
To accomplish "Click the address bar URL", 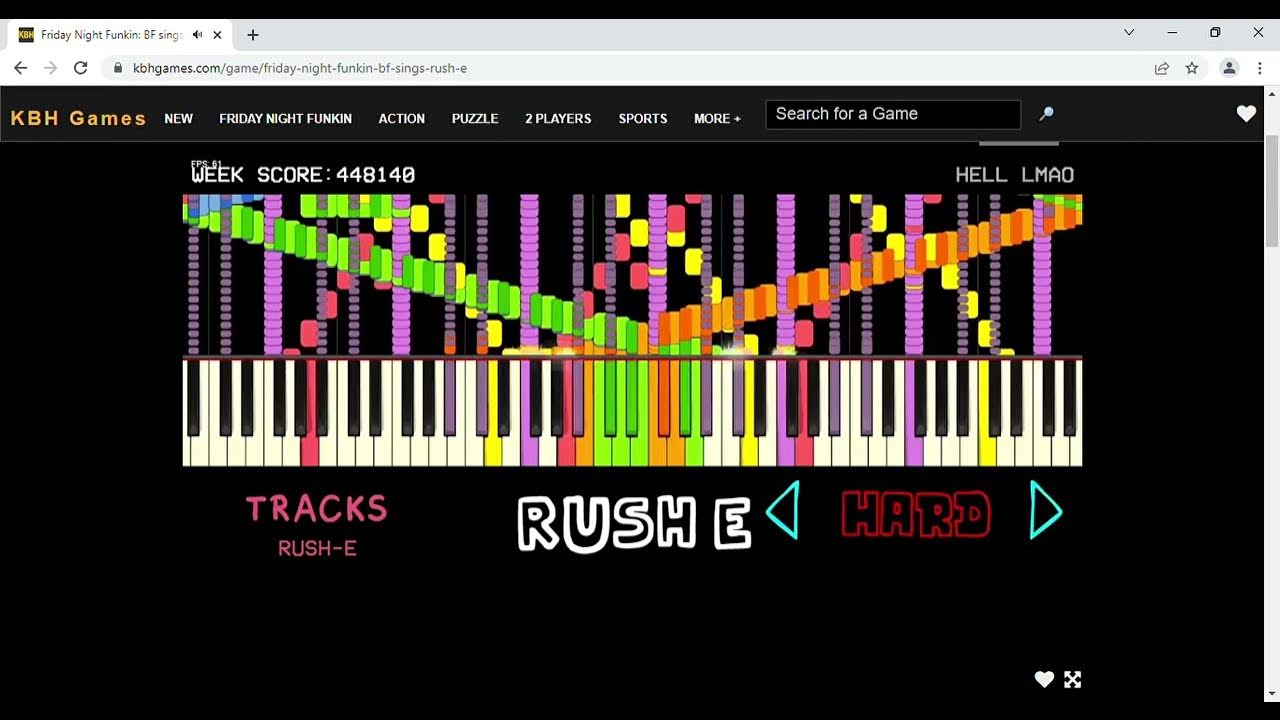I will (300, 68).
